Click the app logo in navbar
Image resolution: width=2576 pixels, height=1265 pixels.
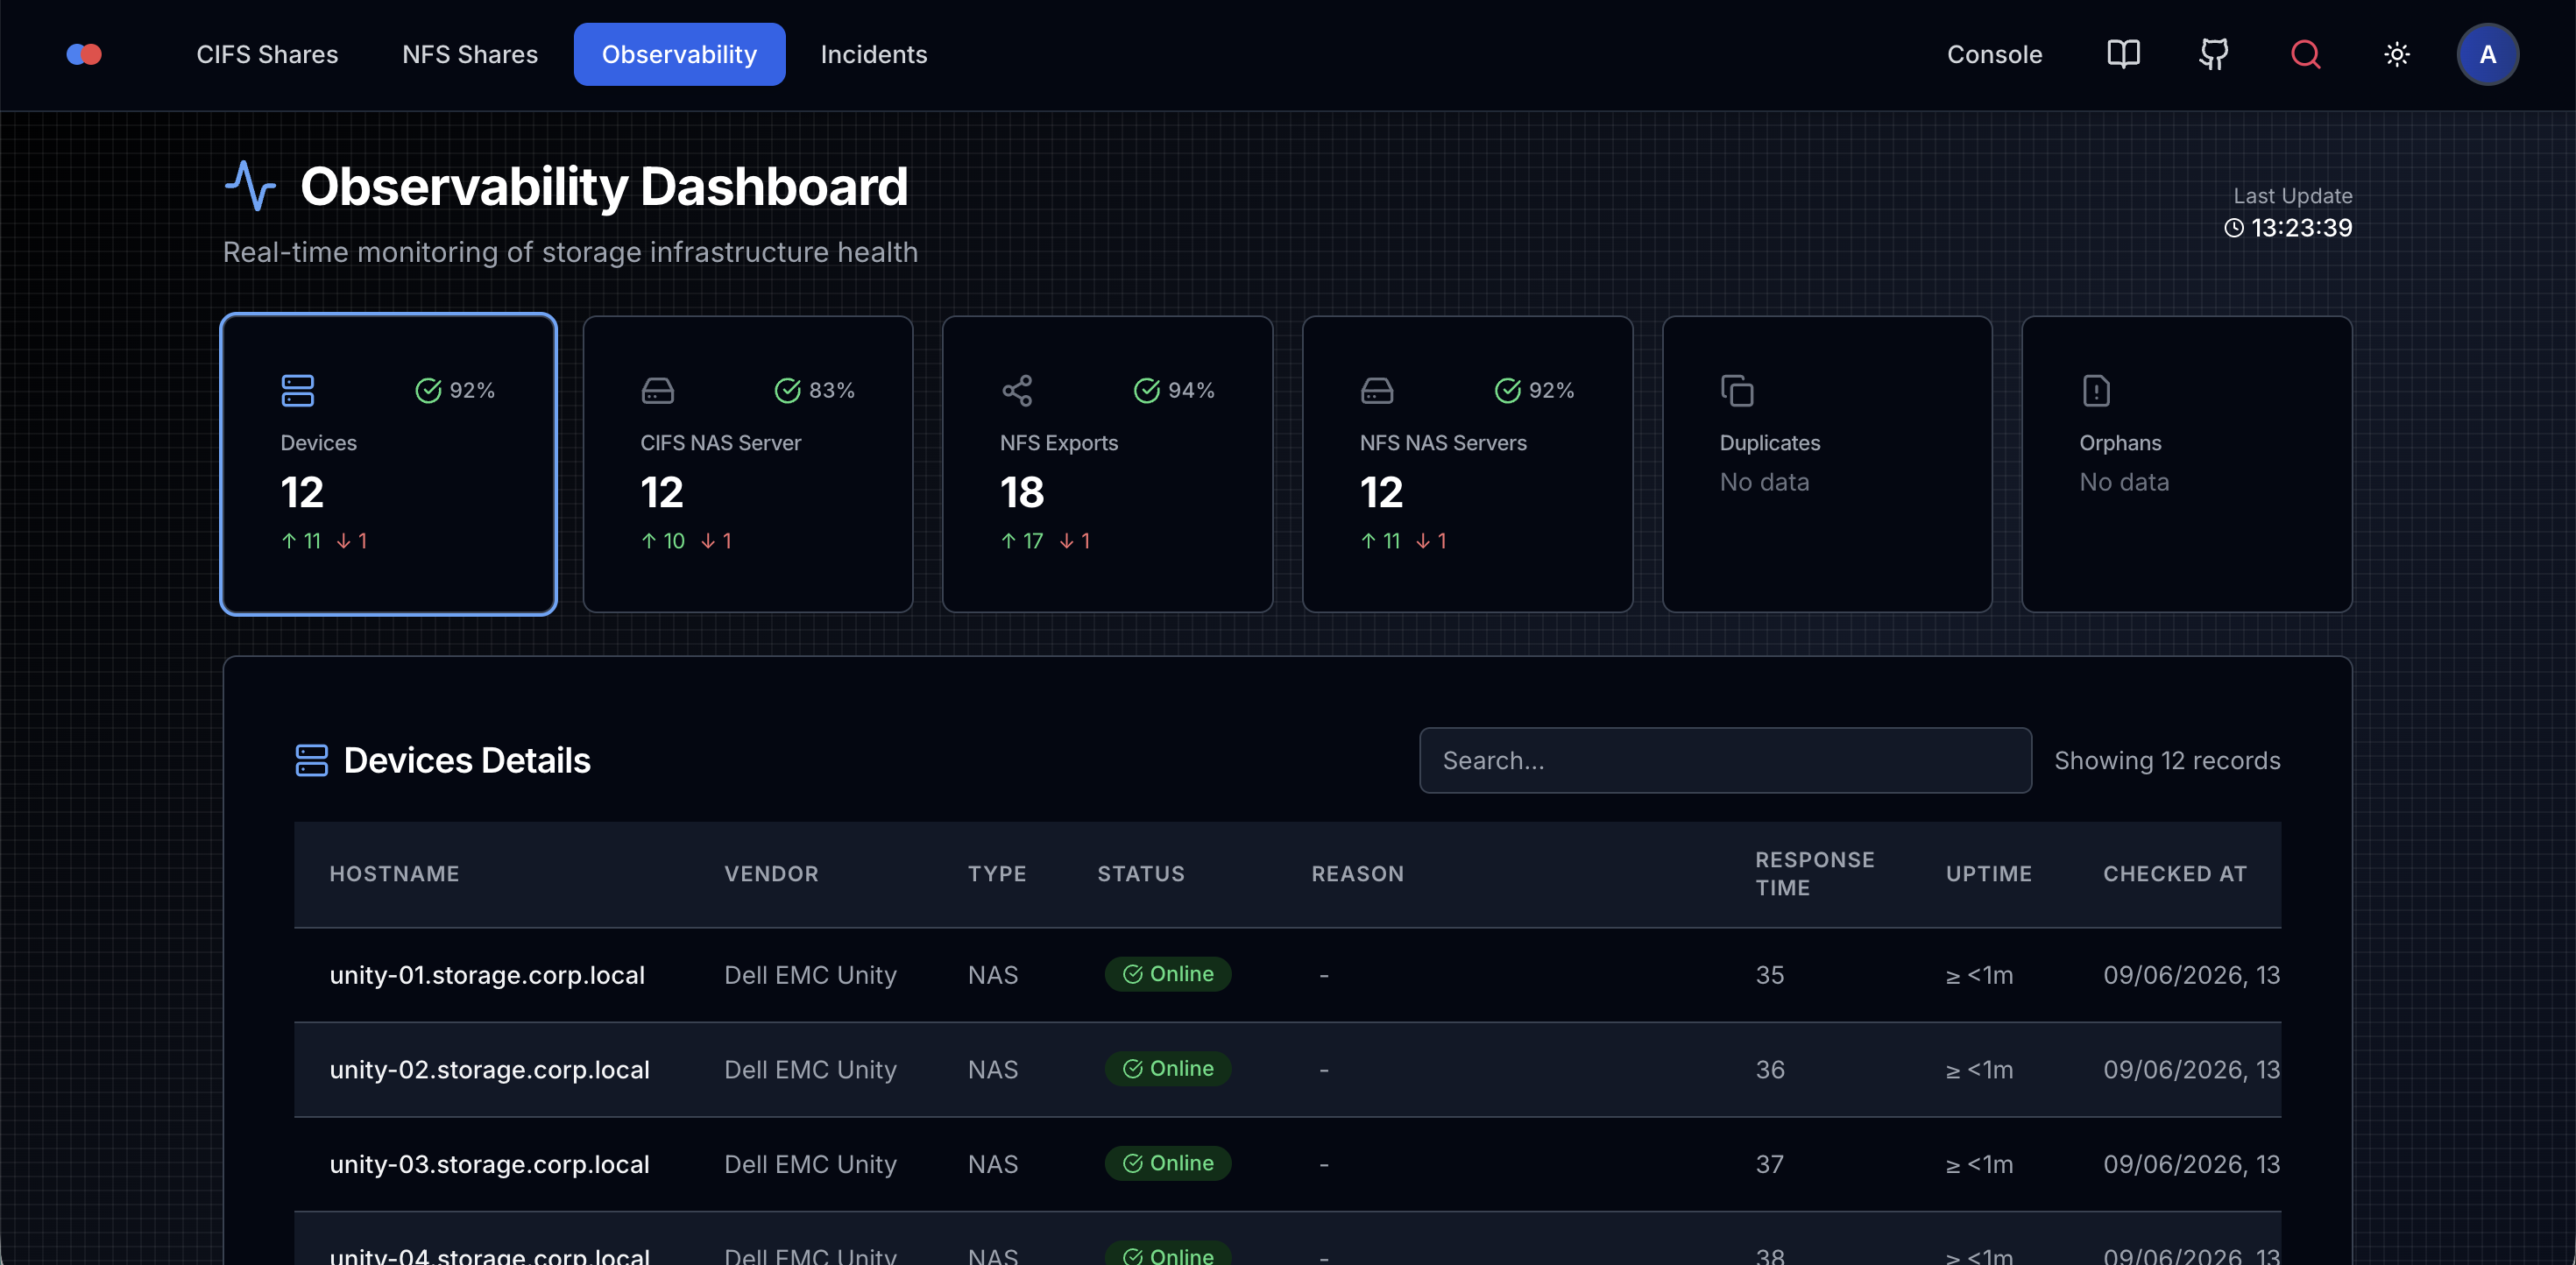(x=84, y=54)
